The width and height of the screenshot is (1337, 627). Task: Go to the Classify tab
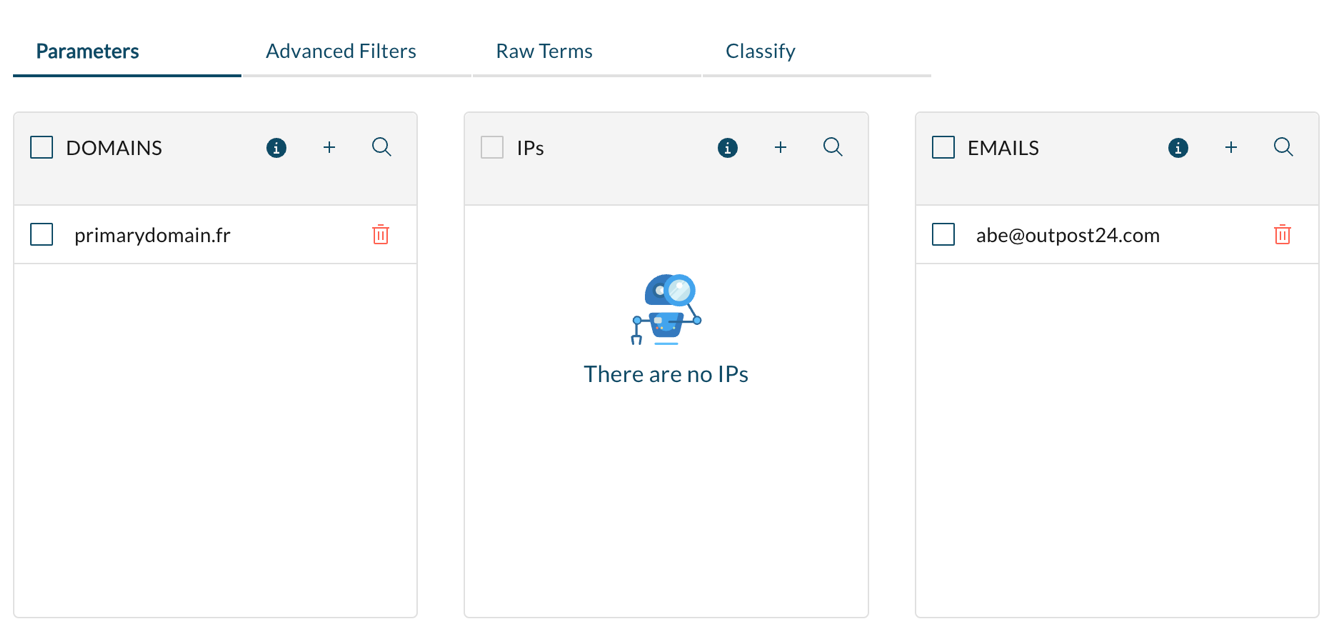[x=760, y=51]
